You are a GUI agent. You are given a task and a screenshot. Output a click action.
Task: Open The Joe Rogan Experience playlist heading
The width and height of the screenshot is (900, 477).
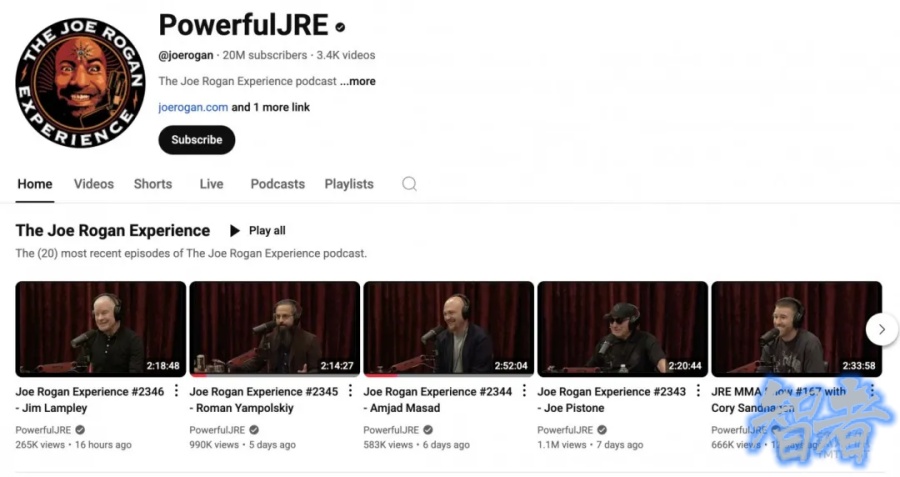coord(112,231)
